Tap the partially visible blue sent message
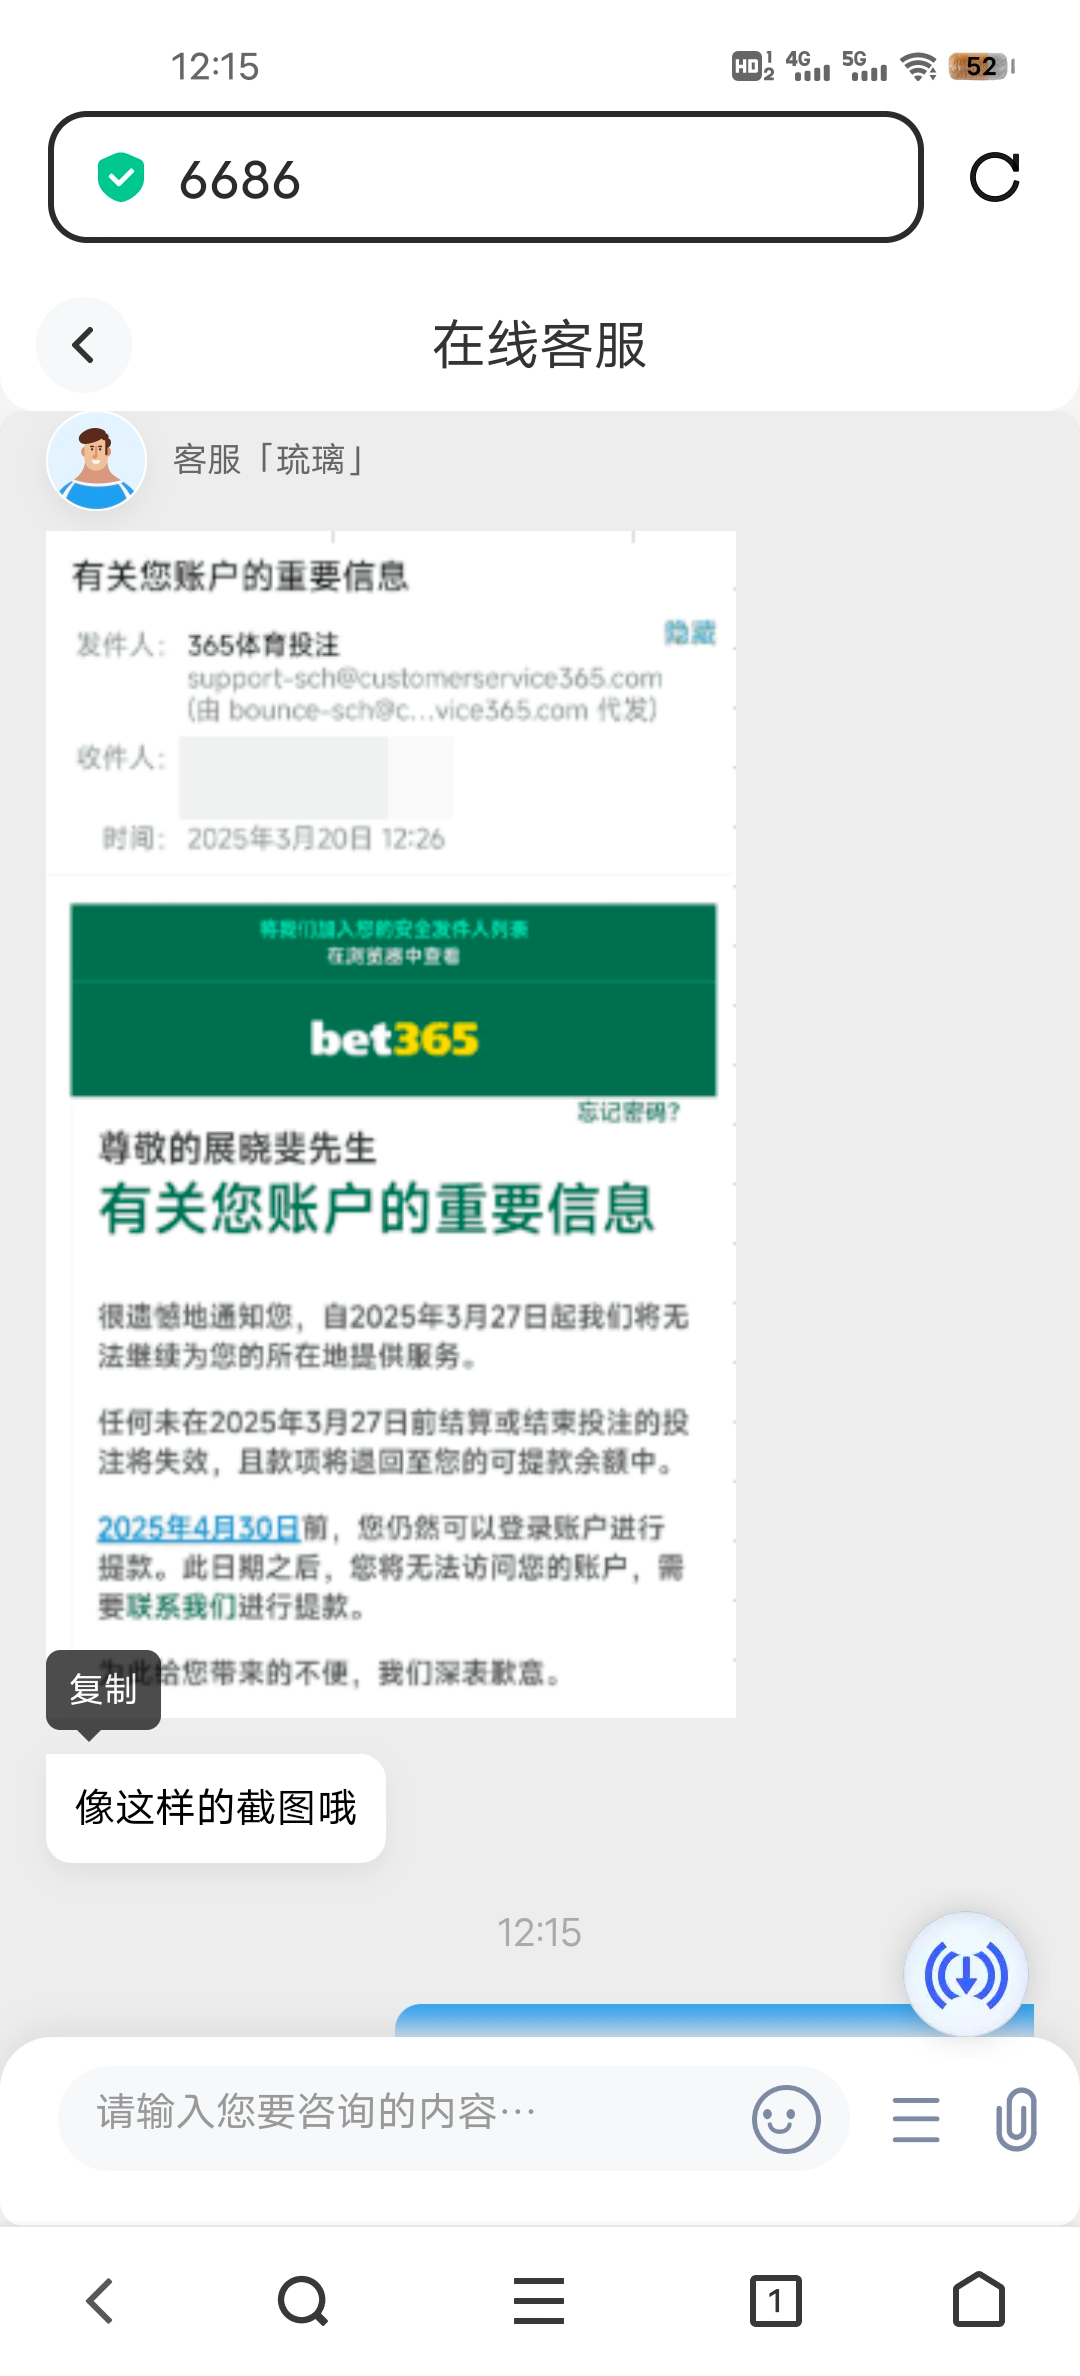The height and width of the screenshot is (2376, 1080). coord(714,2020)
